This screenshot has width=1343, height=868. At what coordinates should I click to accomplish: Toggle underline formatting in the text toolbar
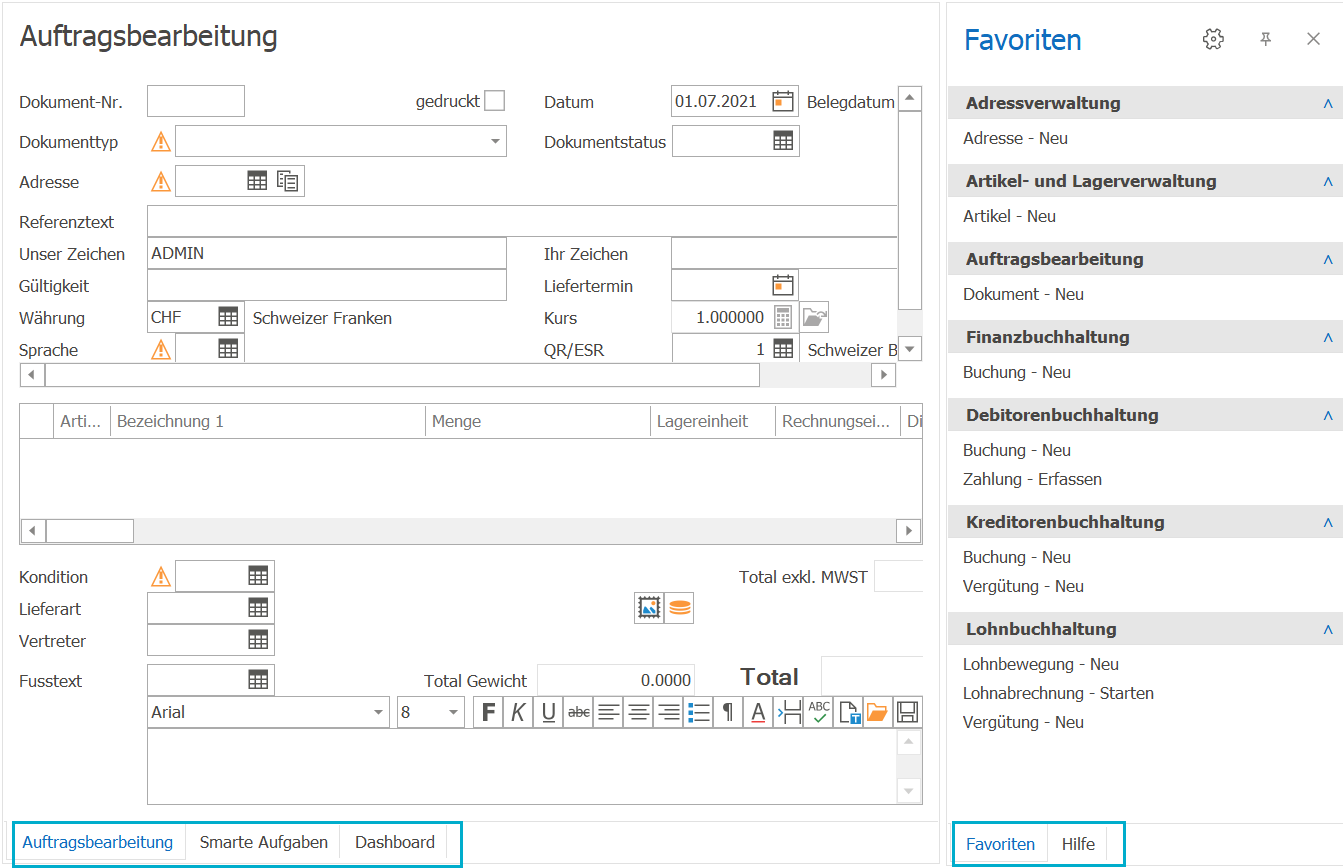coord(548,712)
